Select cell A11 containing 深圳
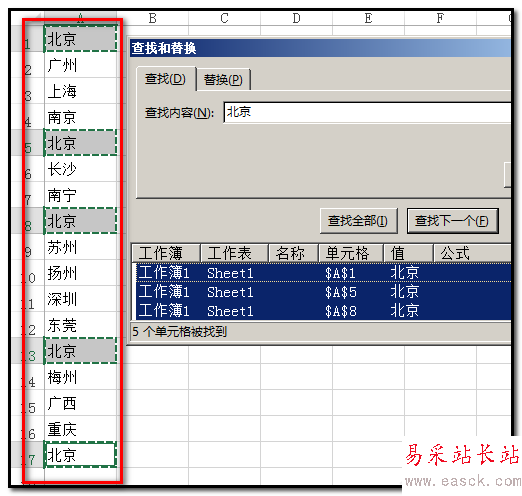The width and height of the screenshot is (522, 496). click(x=80, y=299)
